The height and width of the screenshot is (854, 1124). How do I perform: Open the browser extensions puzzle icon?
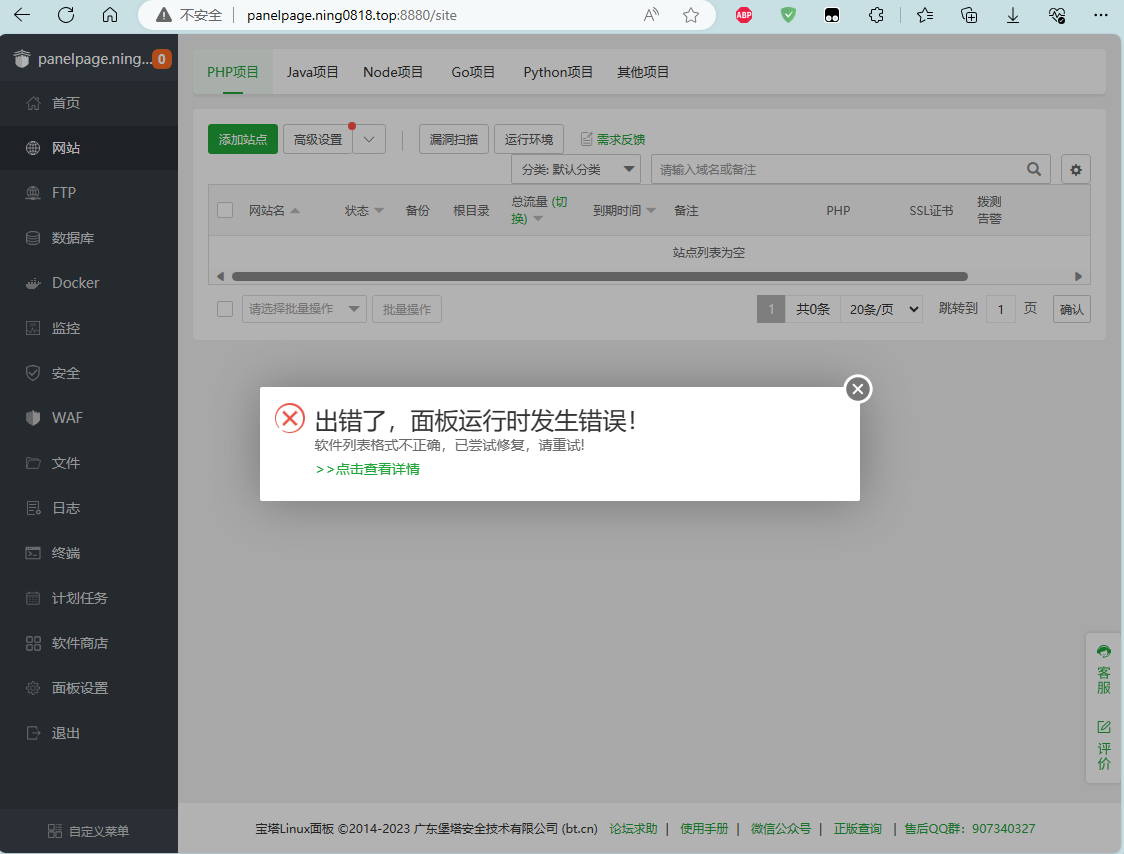tap(876, 15)
